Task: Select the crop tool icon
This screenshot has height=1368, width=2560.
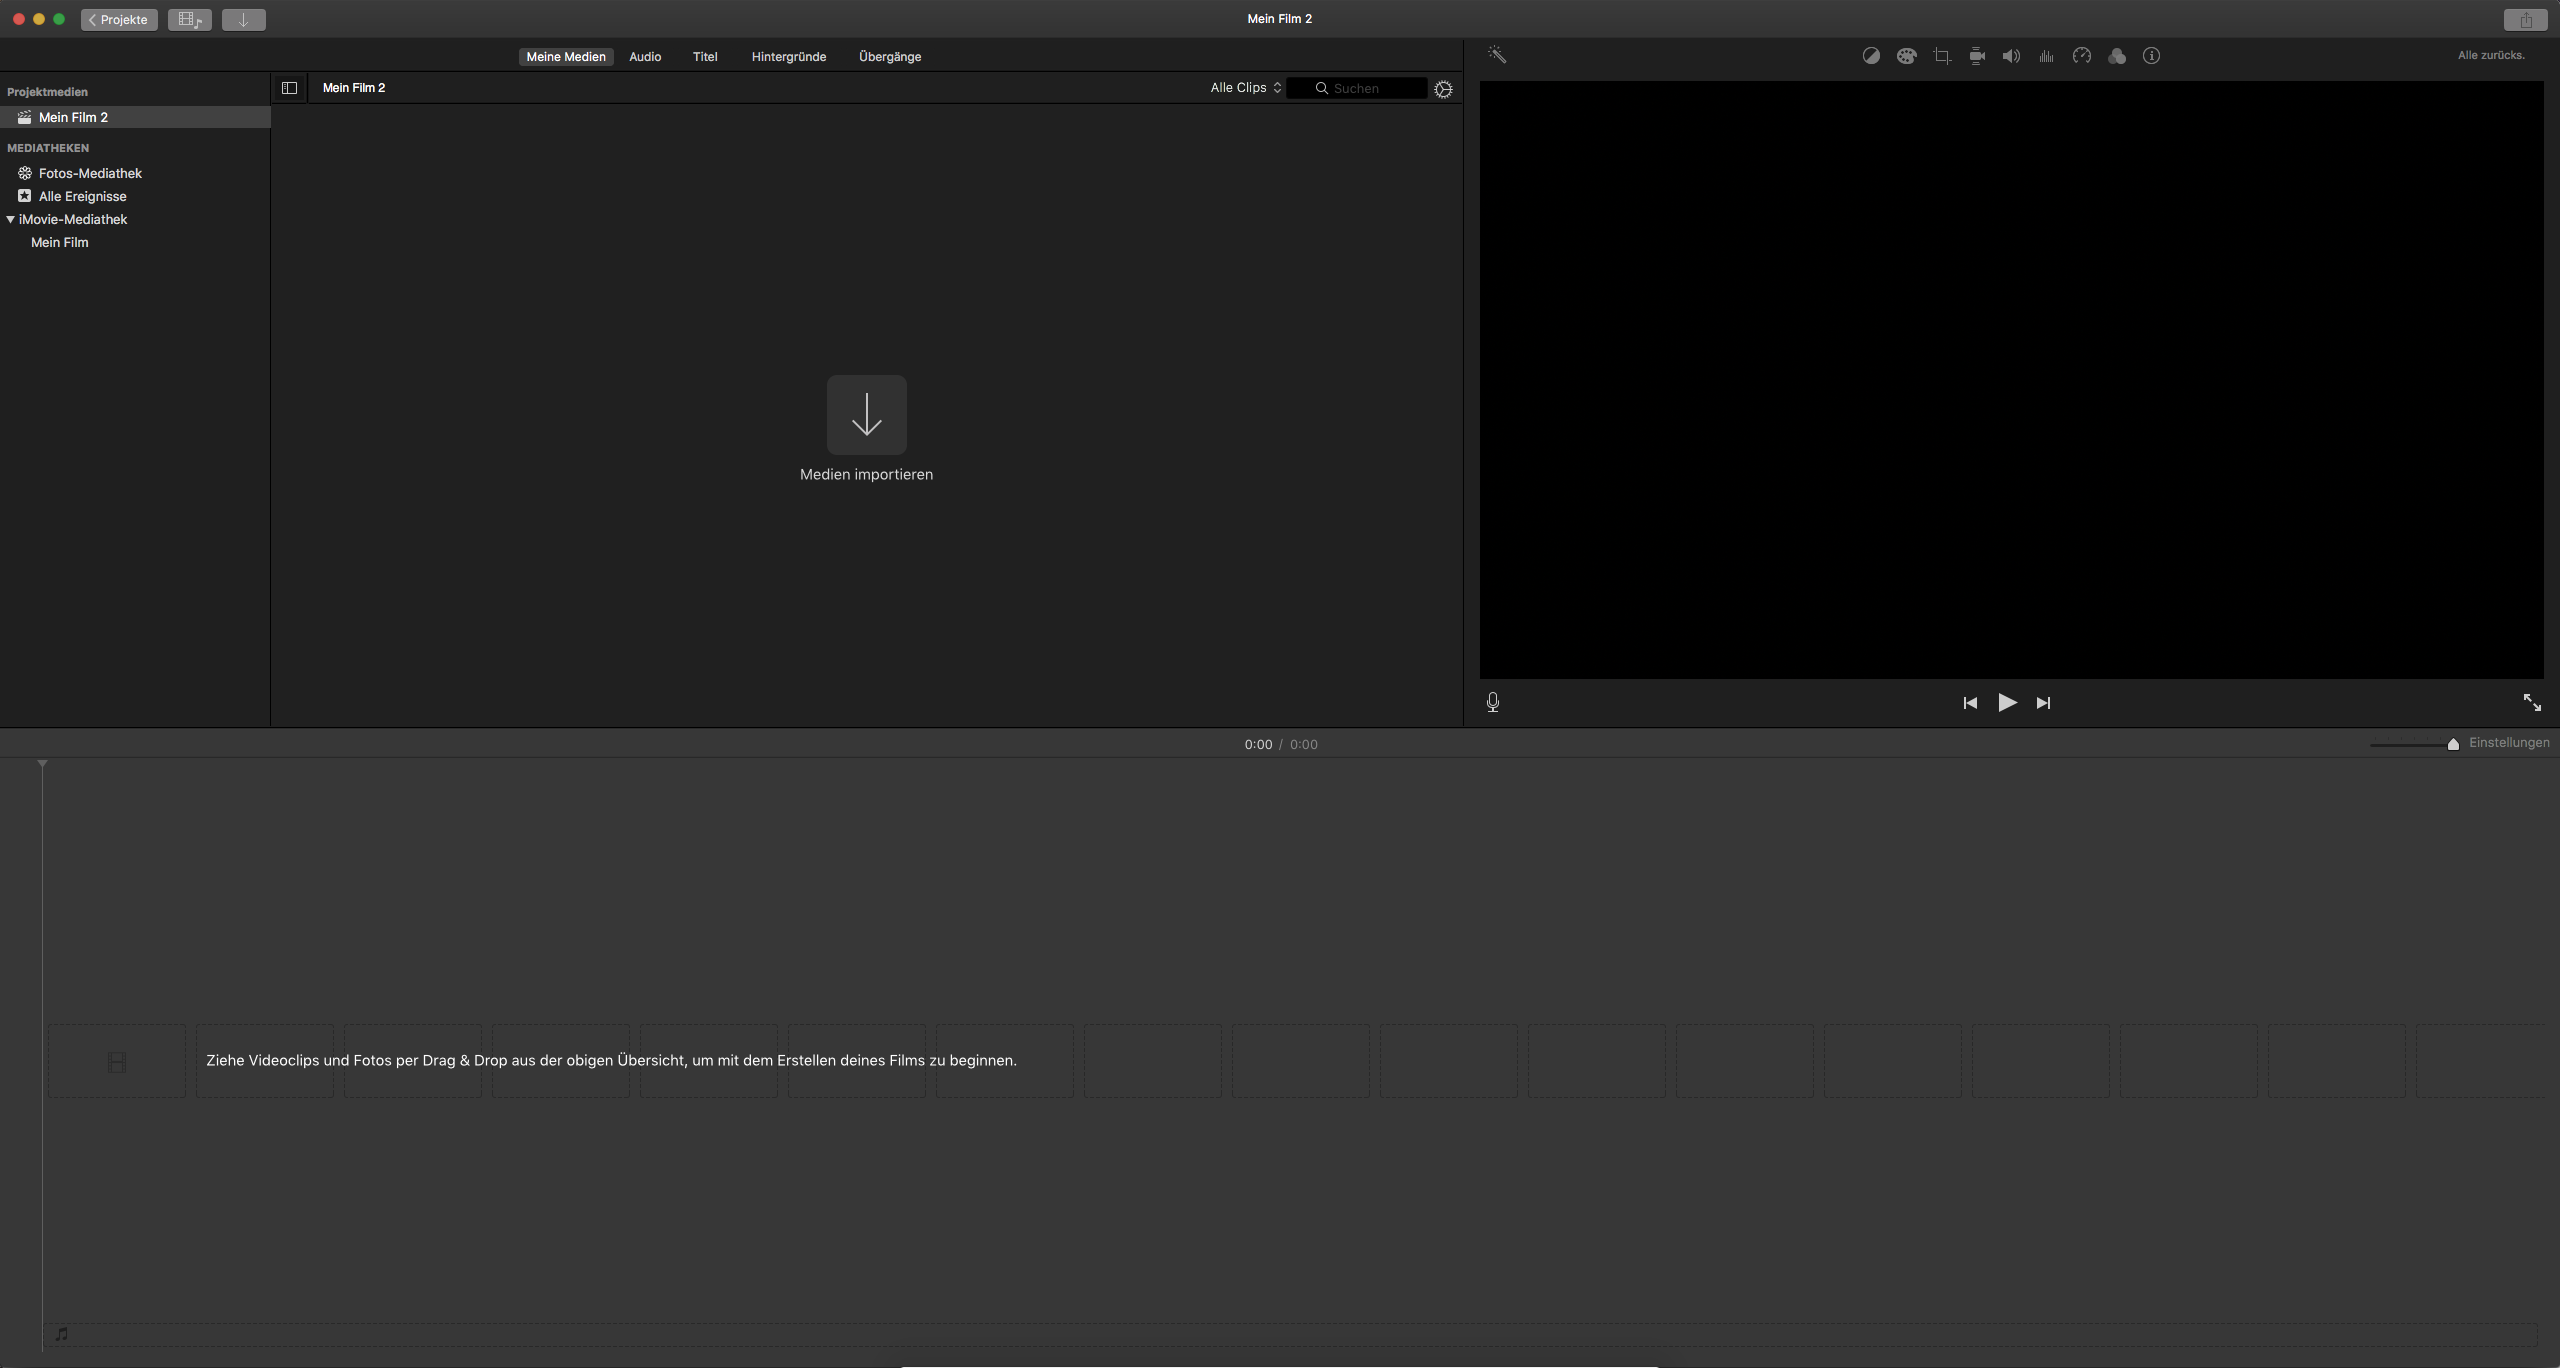Action: pos(1942,56)
